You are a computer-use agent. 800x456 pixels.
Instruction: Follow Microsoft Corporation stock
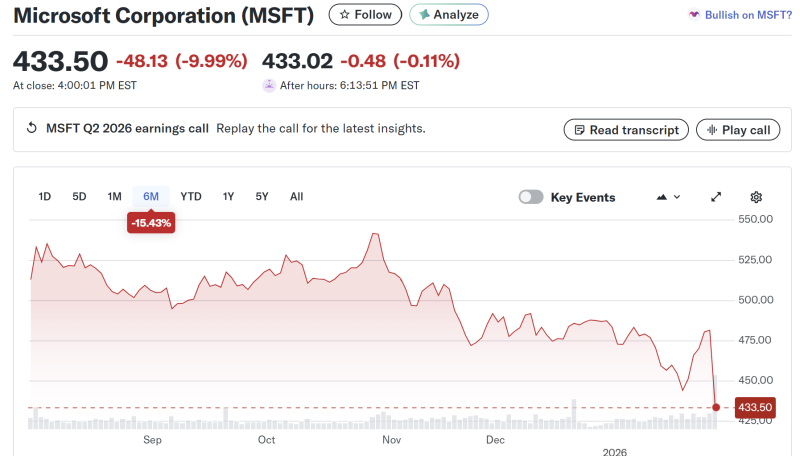[x=365, y=15]
